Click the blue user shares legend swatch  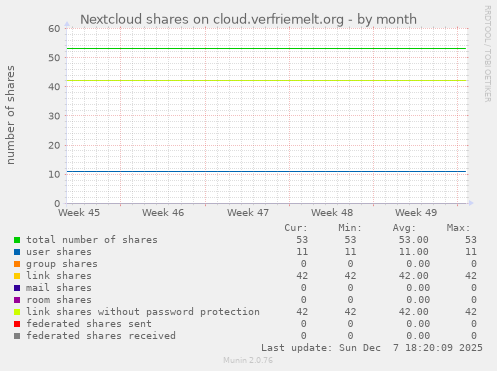pos(17,252)
